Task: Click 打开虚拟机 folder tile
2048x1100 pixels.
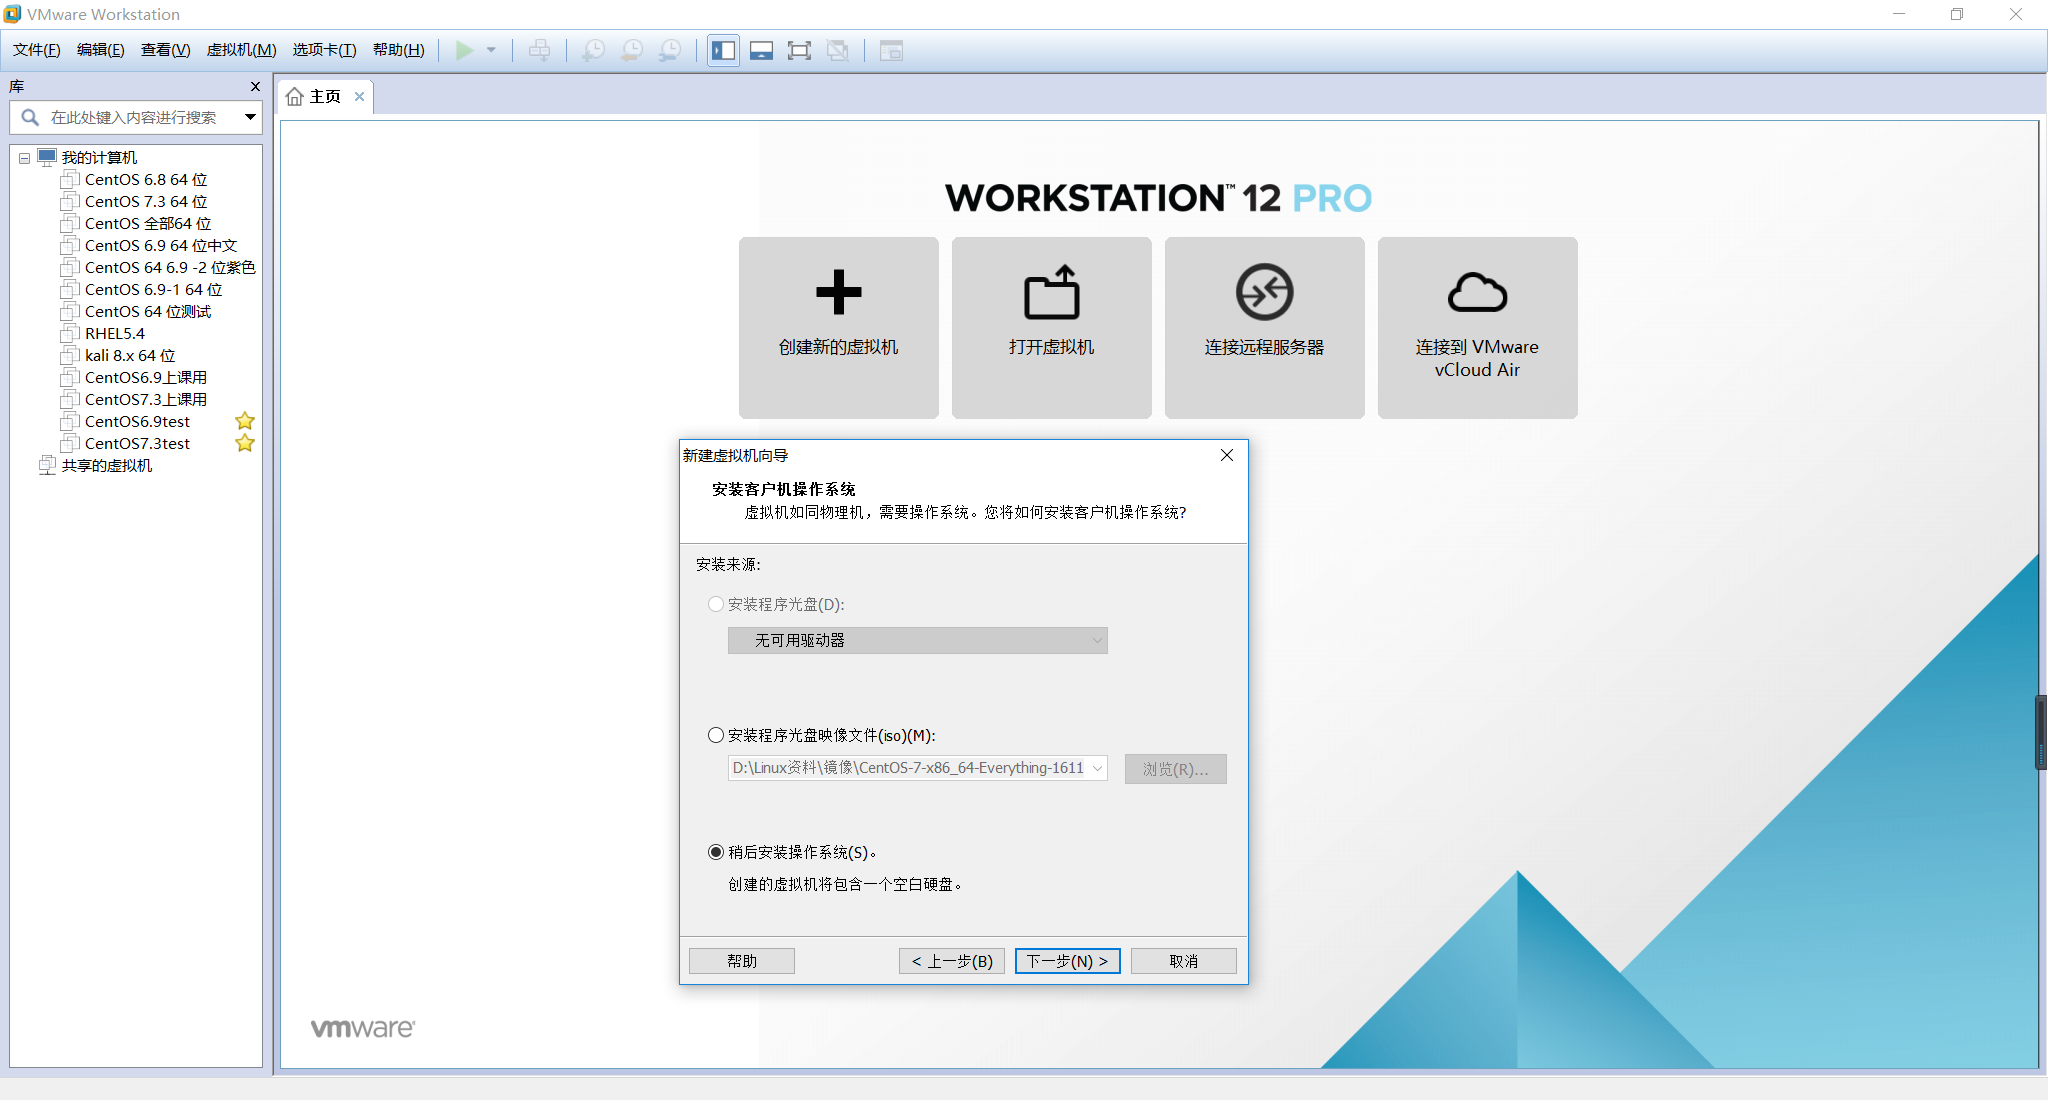Action: click(1051, 327)
